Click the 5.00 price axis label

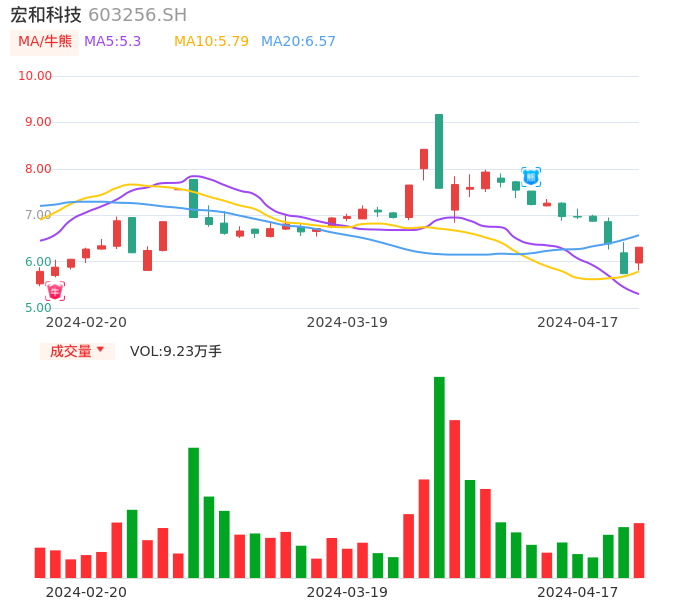pyautogui.click(x=38, y=308)
